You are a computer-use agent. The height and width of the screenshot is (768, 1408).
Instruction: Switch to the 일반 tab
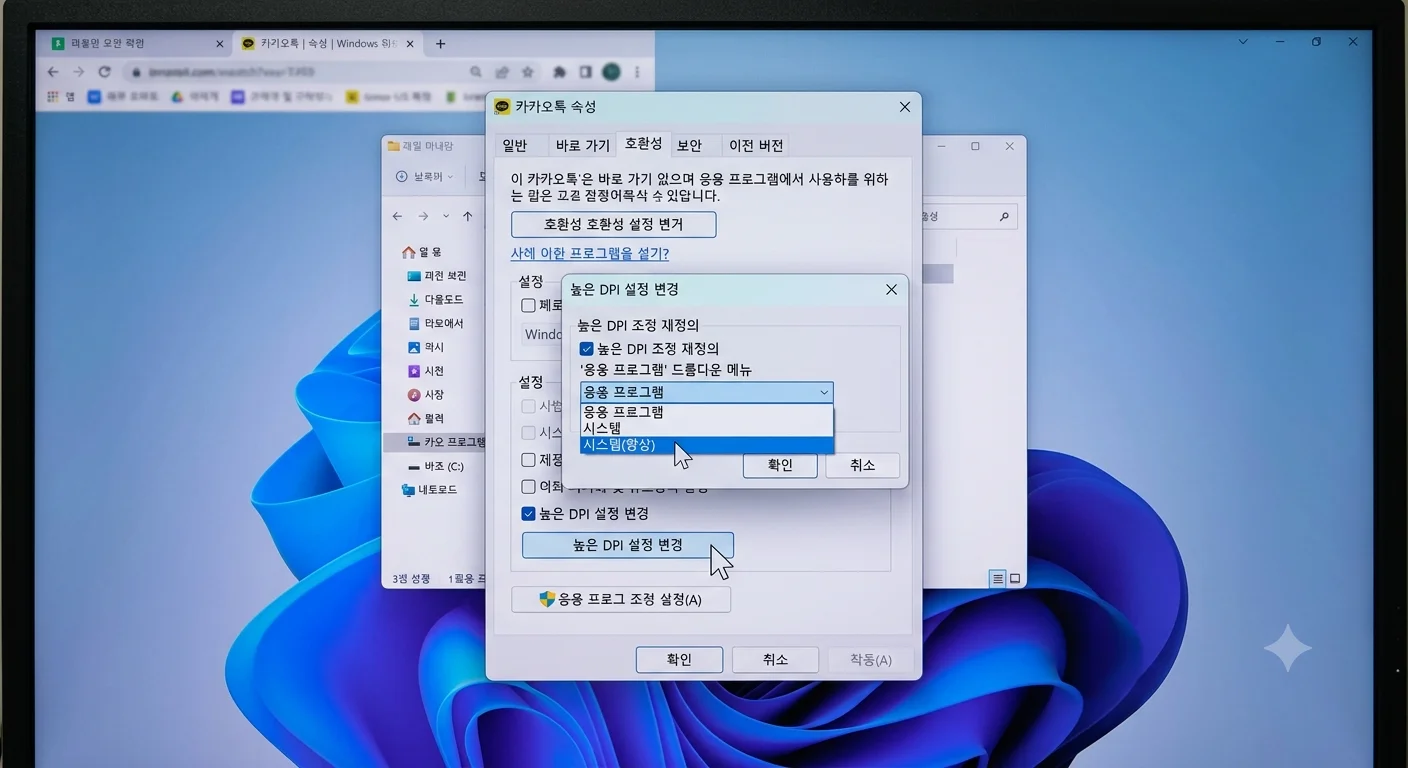coord(515,145)
